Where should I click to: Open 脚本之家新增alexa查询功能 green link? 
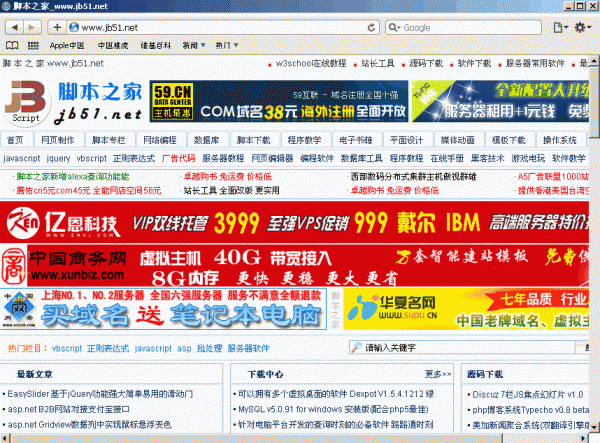click(73, 176)
